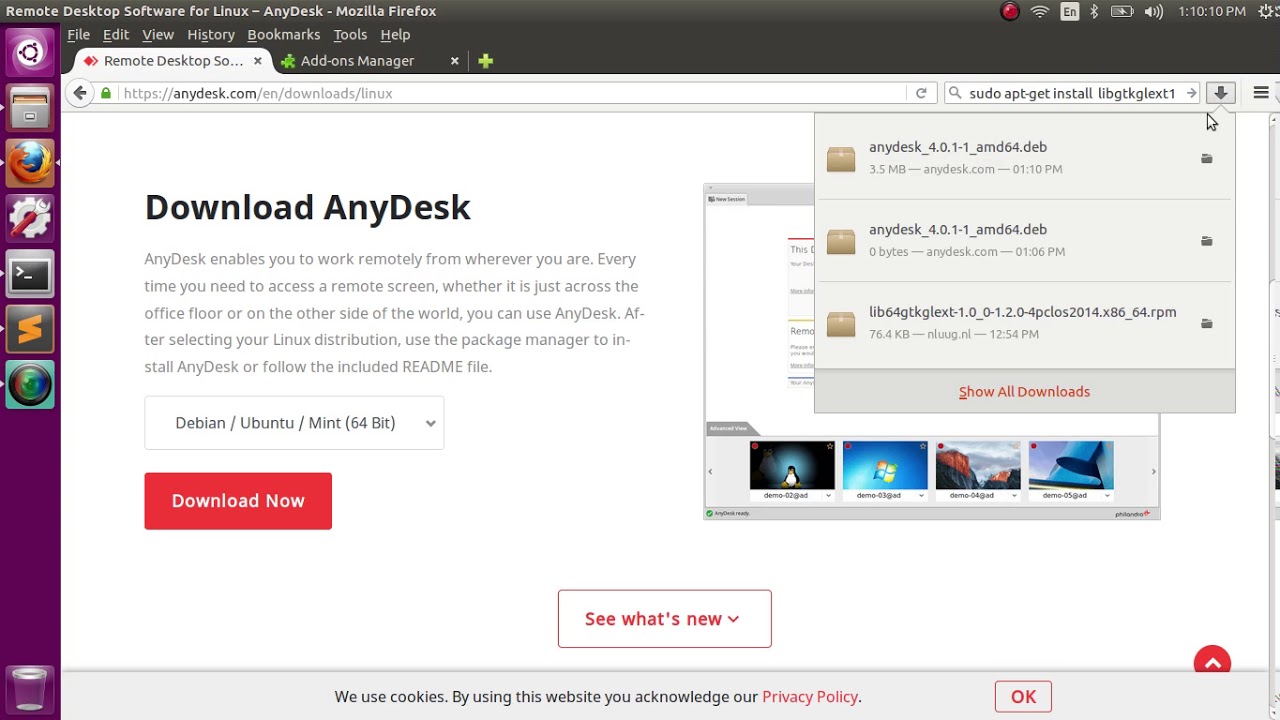Open a new tab with green plus

pos(486,61)
